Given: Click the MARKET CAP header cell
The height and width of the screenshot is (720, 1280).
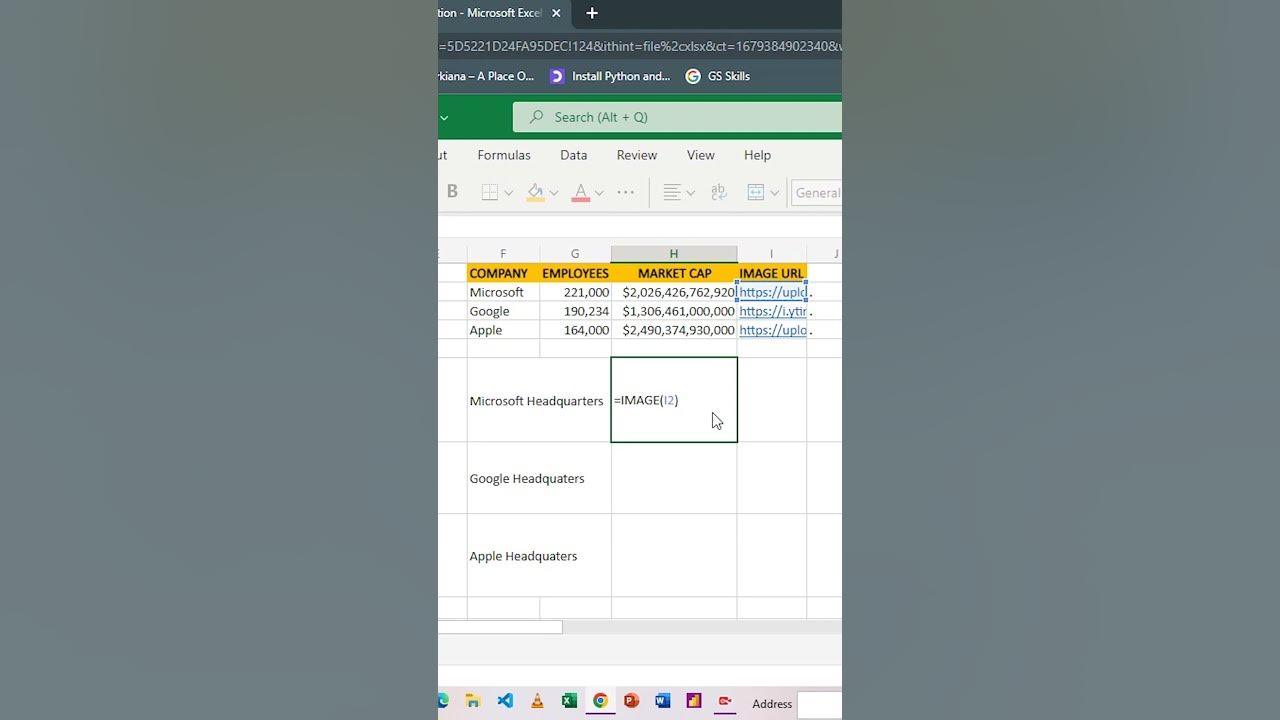Looking at the screenshot, I should pos(674,273).
